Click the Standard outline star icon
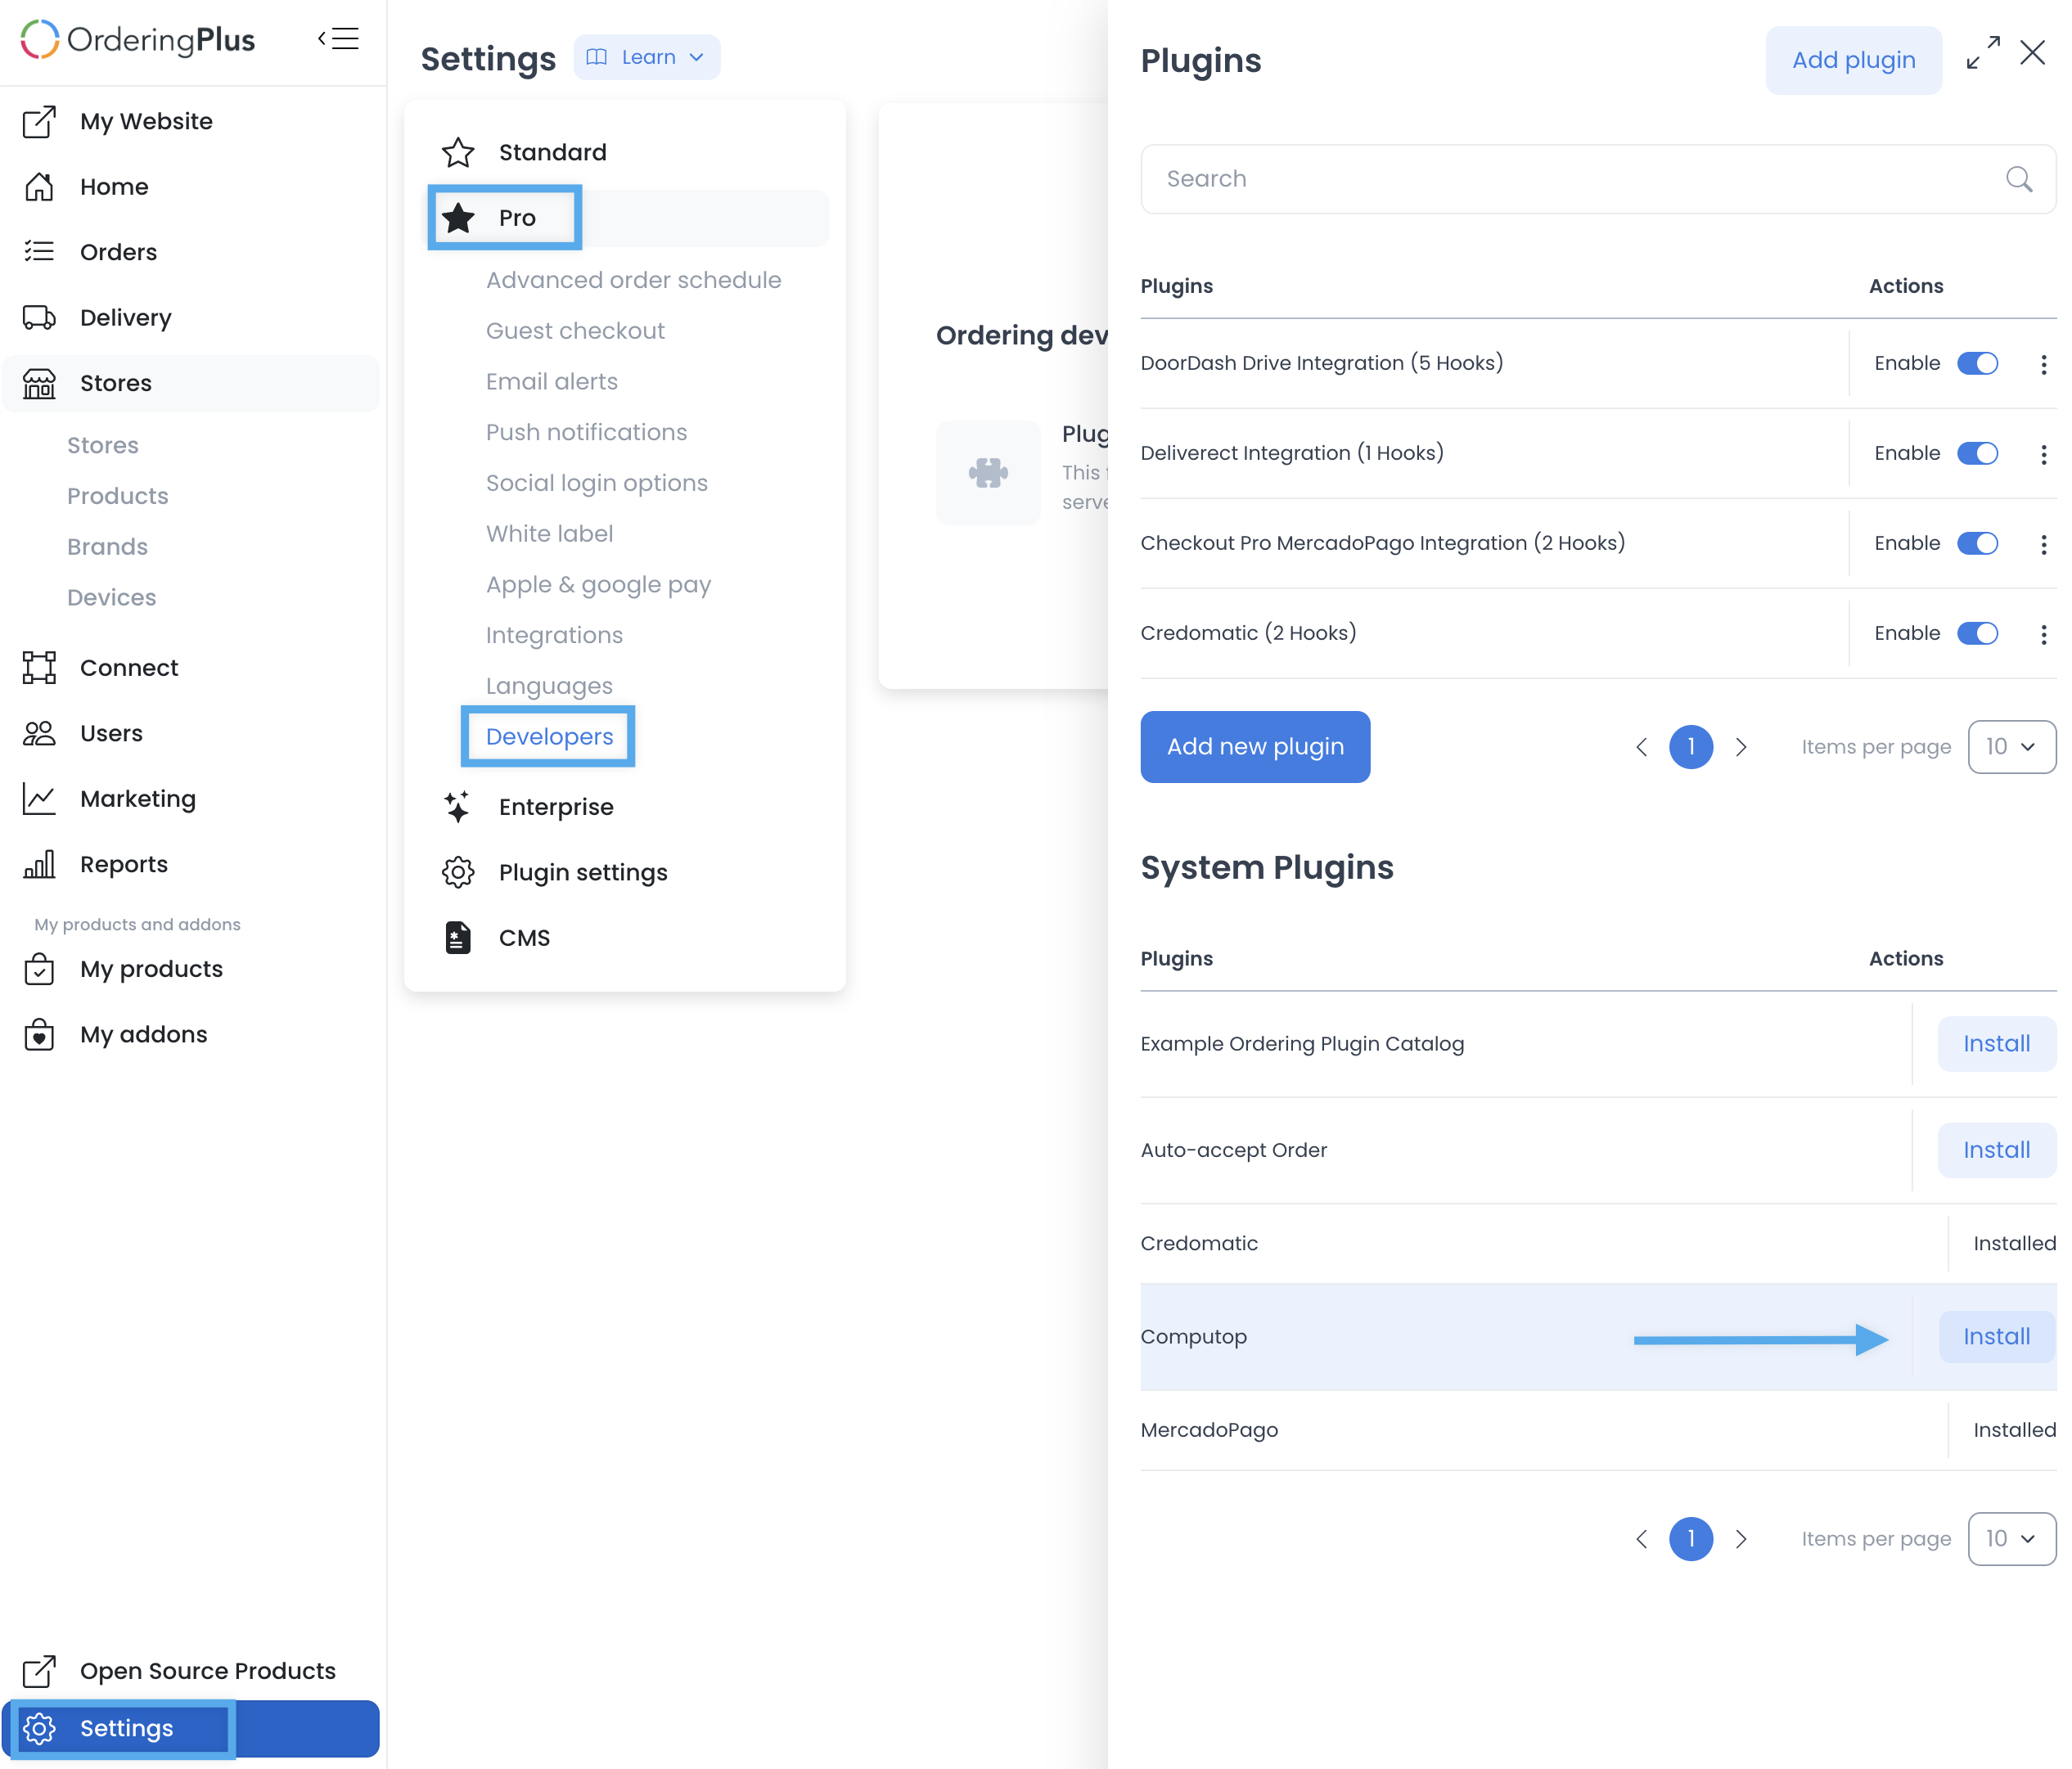 pyautogui.click(x=458, y=152)
